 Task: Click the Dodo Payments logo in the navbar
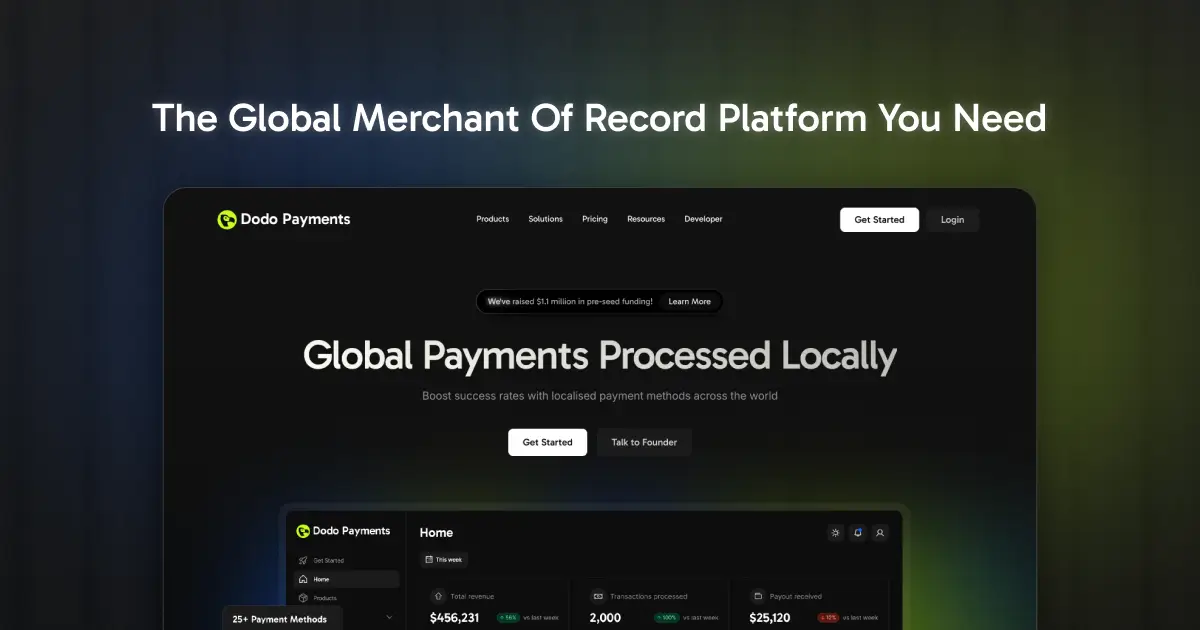[x=283, y=219]
